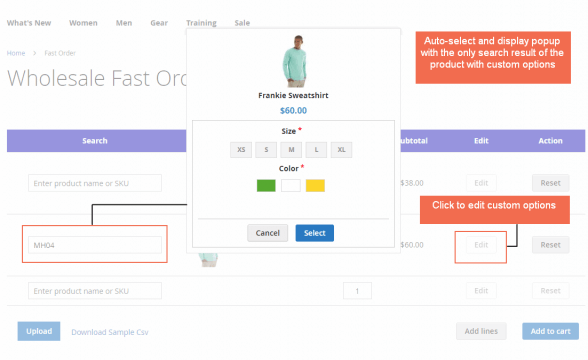Reset the $38.00 row
This screenshot has width=588, height=360.
(550, 183)
